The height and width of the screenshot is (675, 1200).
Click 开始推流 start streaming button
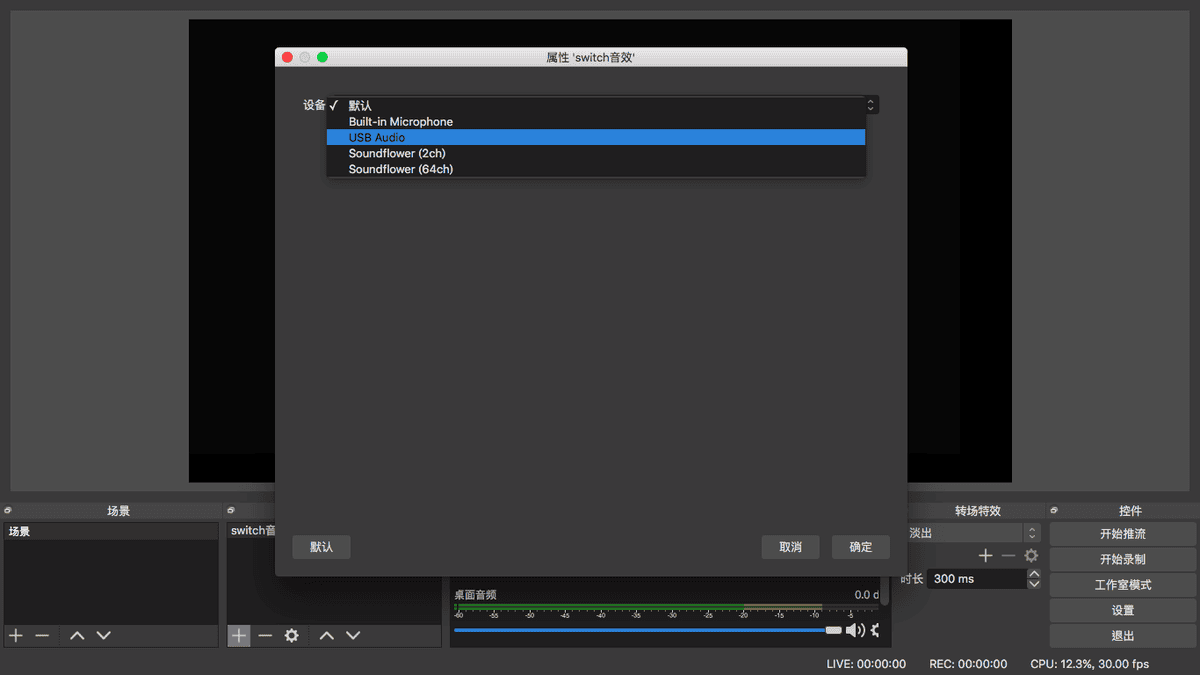pyautogui.click(x=1123, y=534)
